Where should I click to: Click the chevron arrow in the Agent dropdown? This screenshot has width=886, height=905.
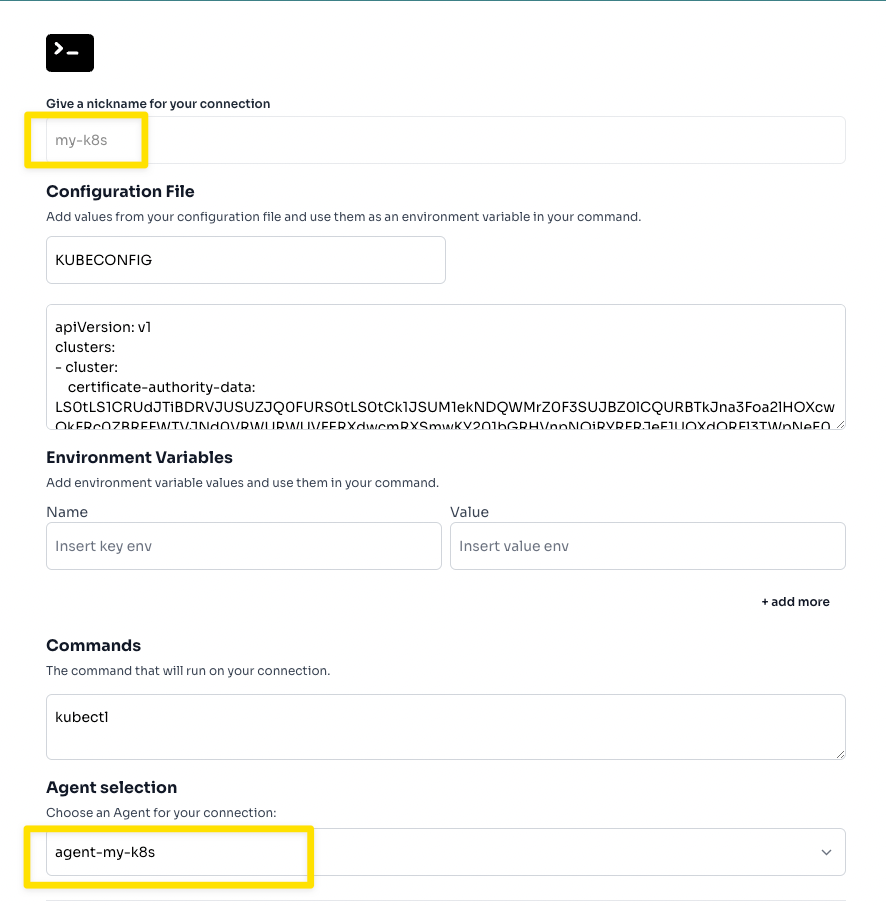click(x=826, y=852)
